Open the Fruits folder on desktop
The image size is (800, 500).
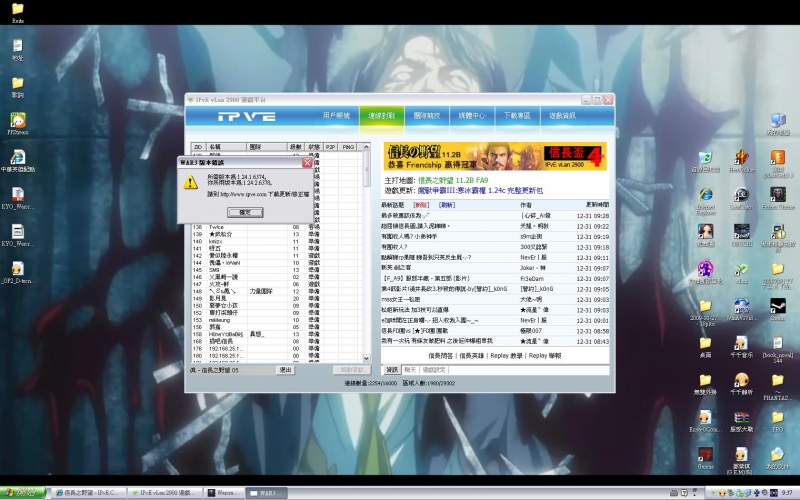[x=17, y=12]
